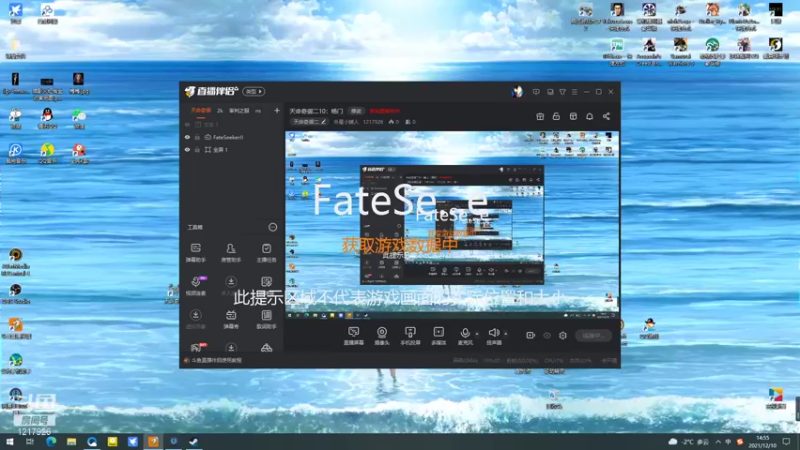Viewport: 800px width, 450px height.
Task: Open the Windows Start menu
Action: [x=10, y=441]
